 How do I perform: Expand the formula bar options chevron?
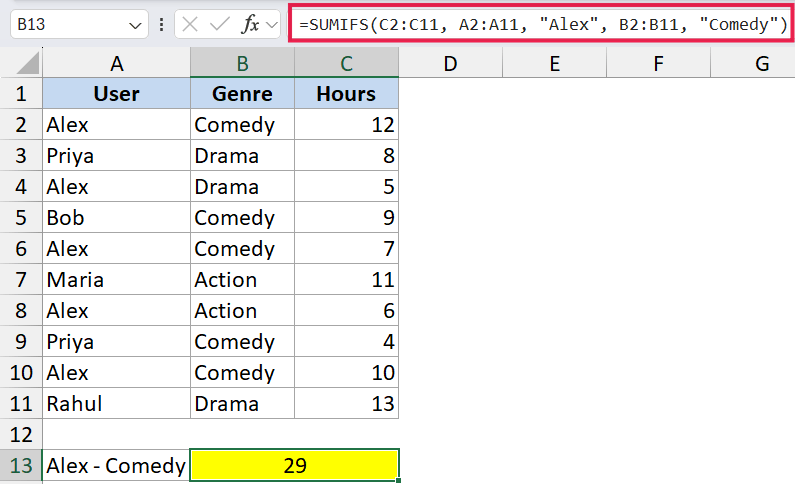point(272,24)
